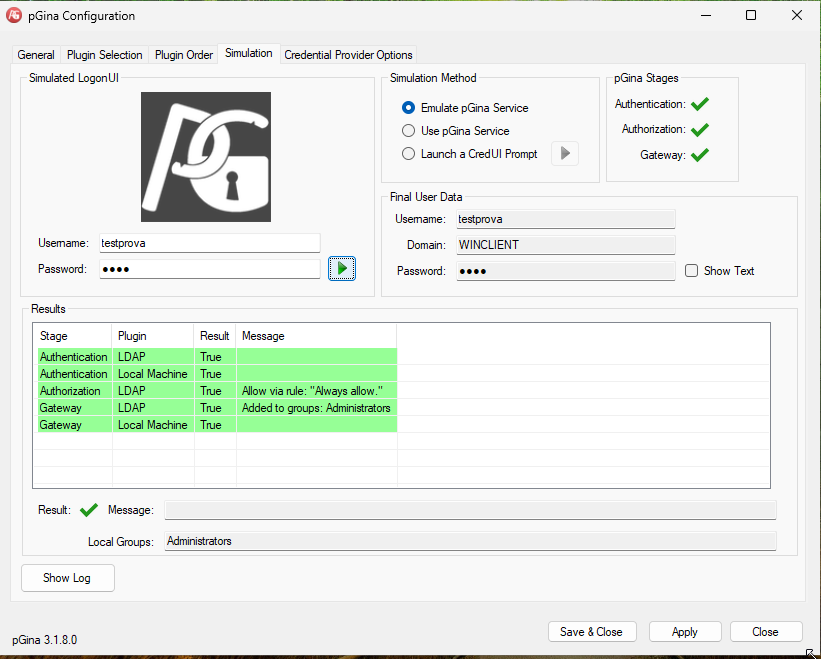This screenshot has width=821, height=659.
Task: Select the Authentication LDAP result row
Action: (217, 356)
